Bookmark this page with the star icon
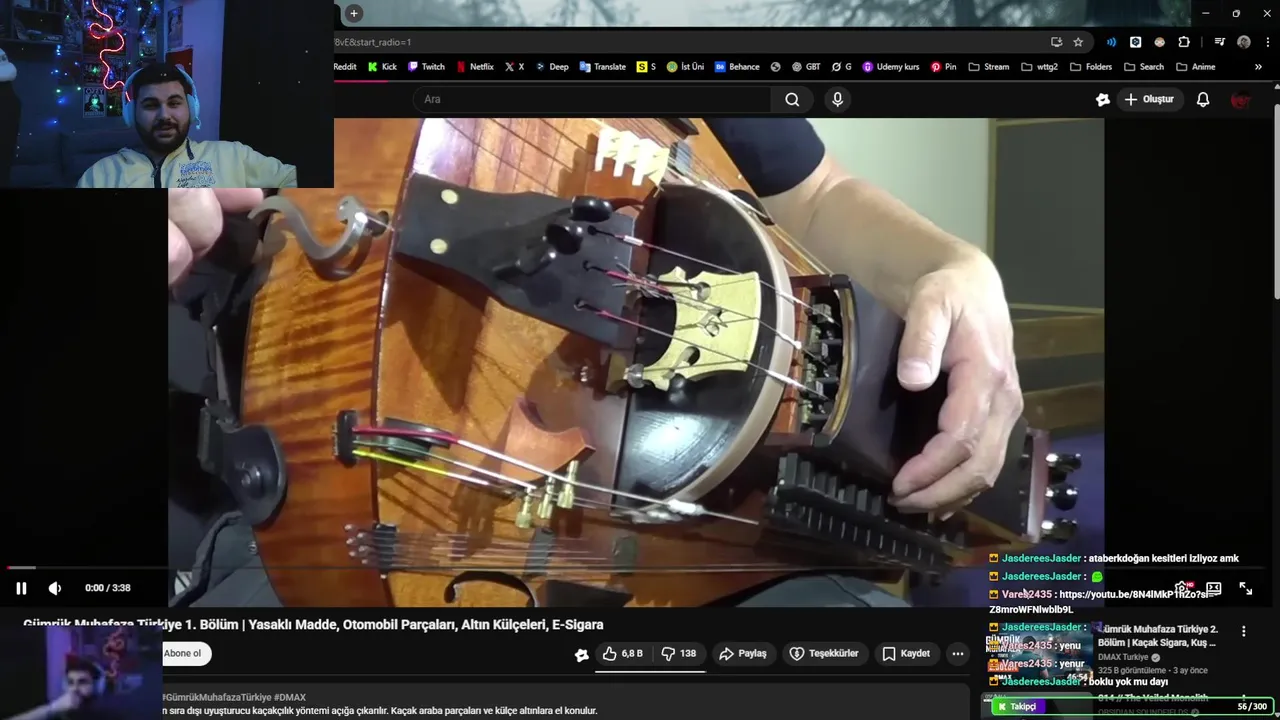Image resolution: width=1280 pixels, height=720 pixels. click(1078, 42)
